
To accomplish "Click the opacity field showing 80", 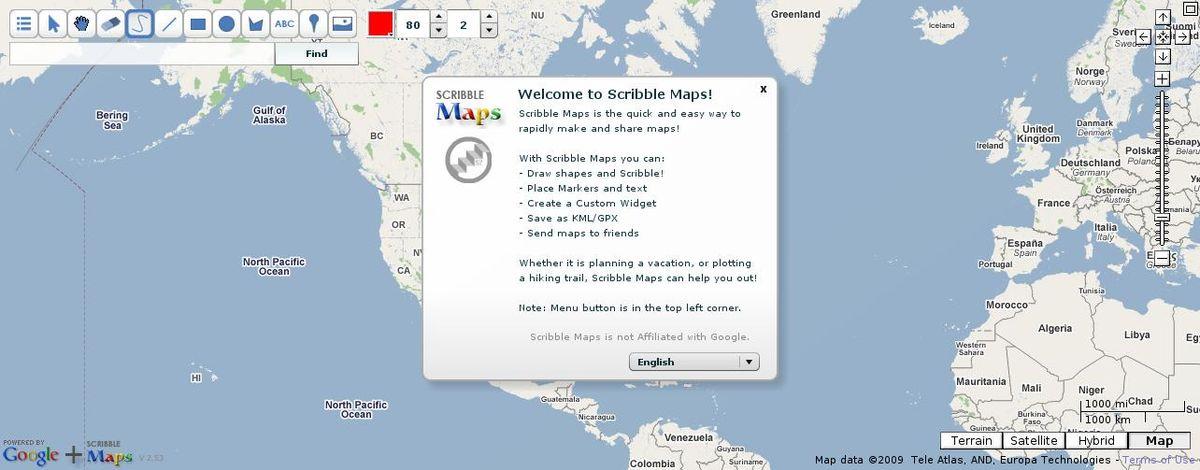I will pyautogui.click(x=414, y=24).
